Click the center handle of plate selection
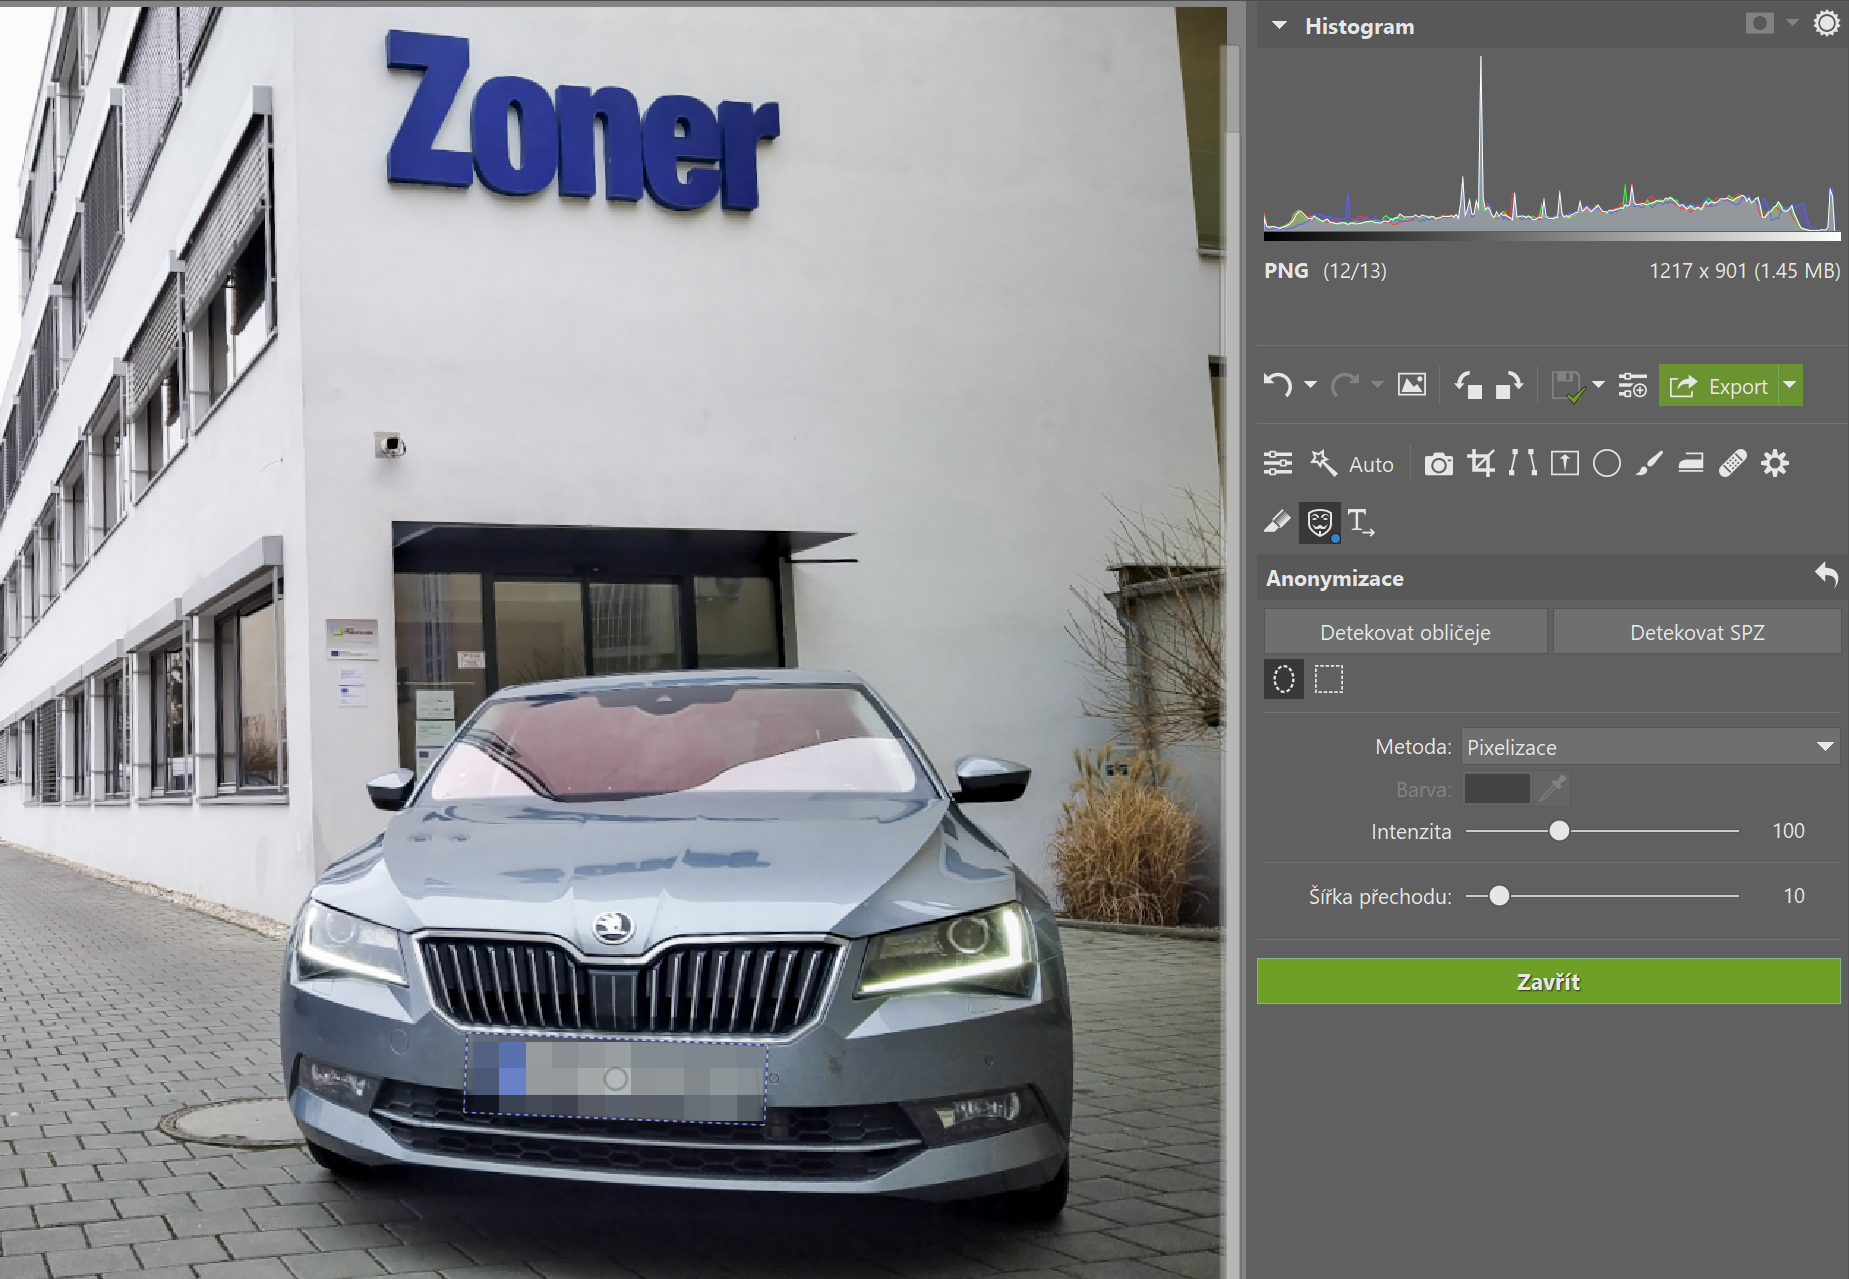1849x1279 pixels. click(x=616, y=1079)
